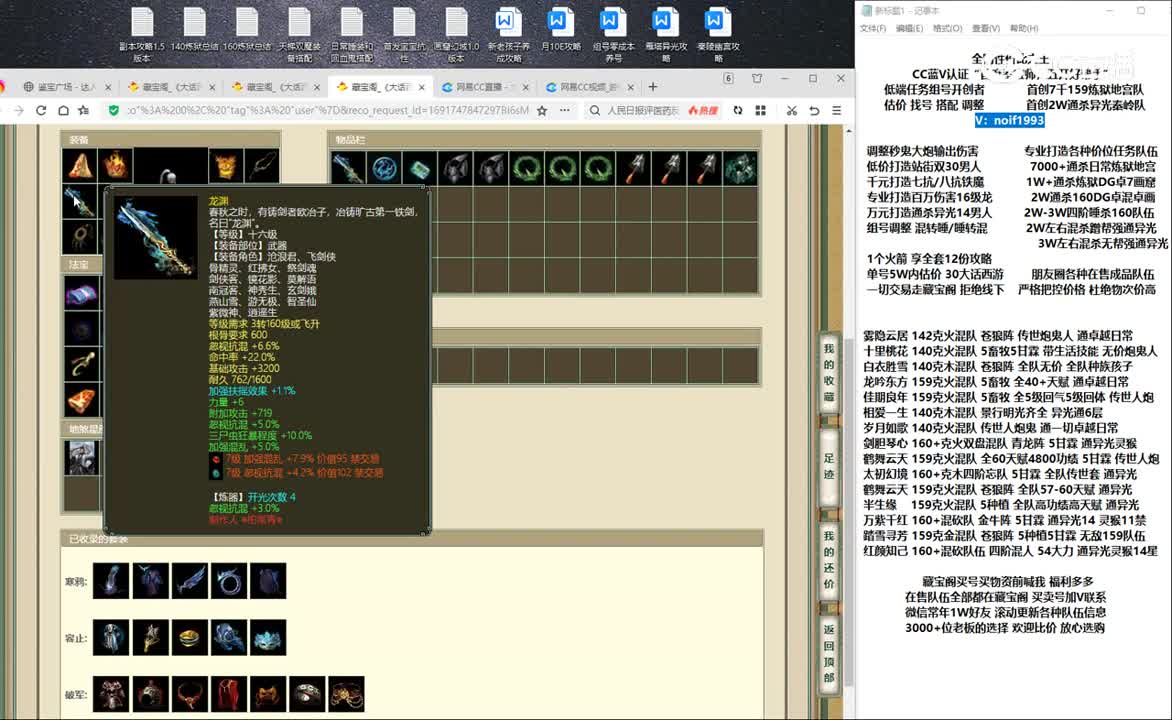Open Notepad 查看(V) menu
The image size is (1172, 720).
[985, 28]
